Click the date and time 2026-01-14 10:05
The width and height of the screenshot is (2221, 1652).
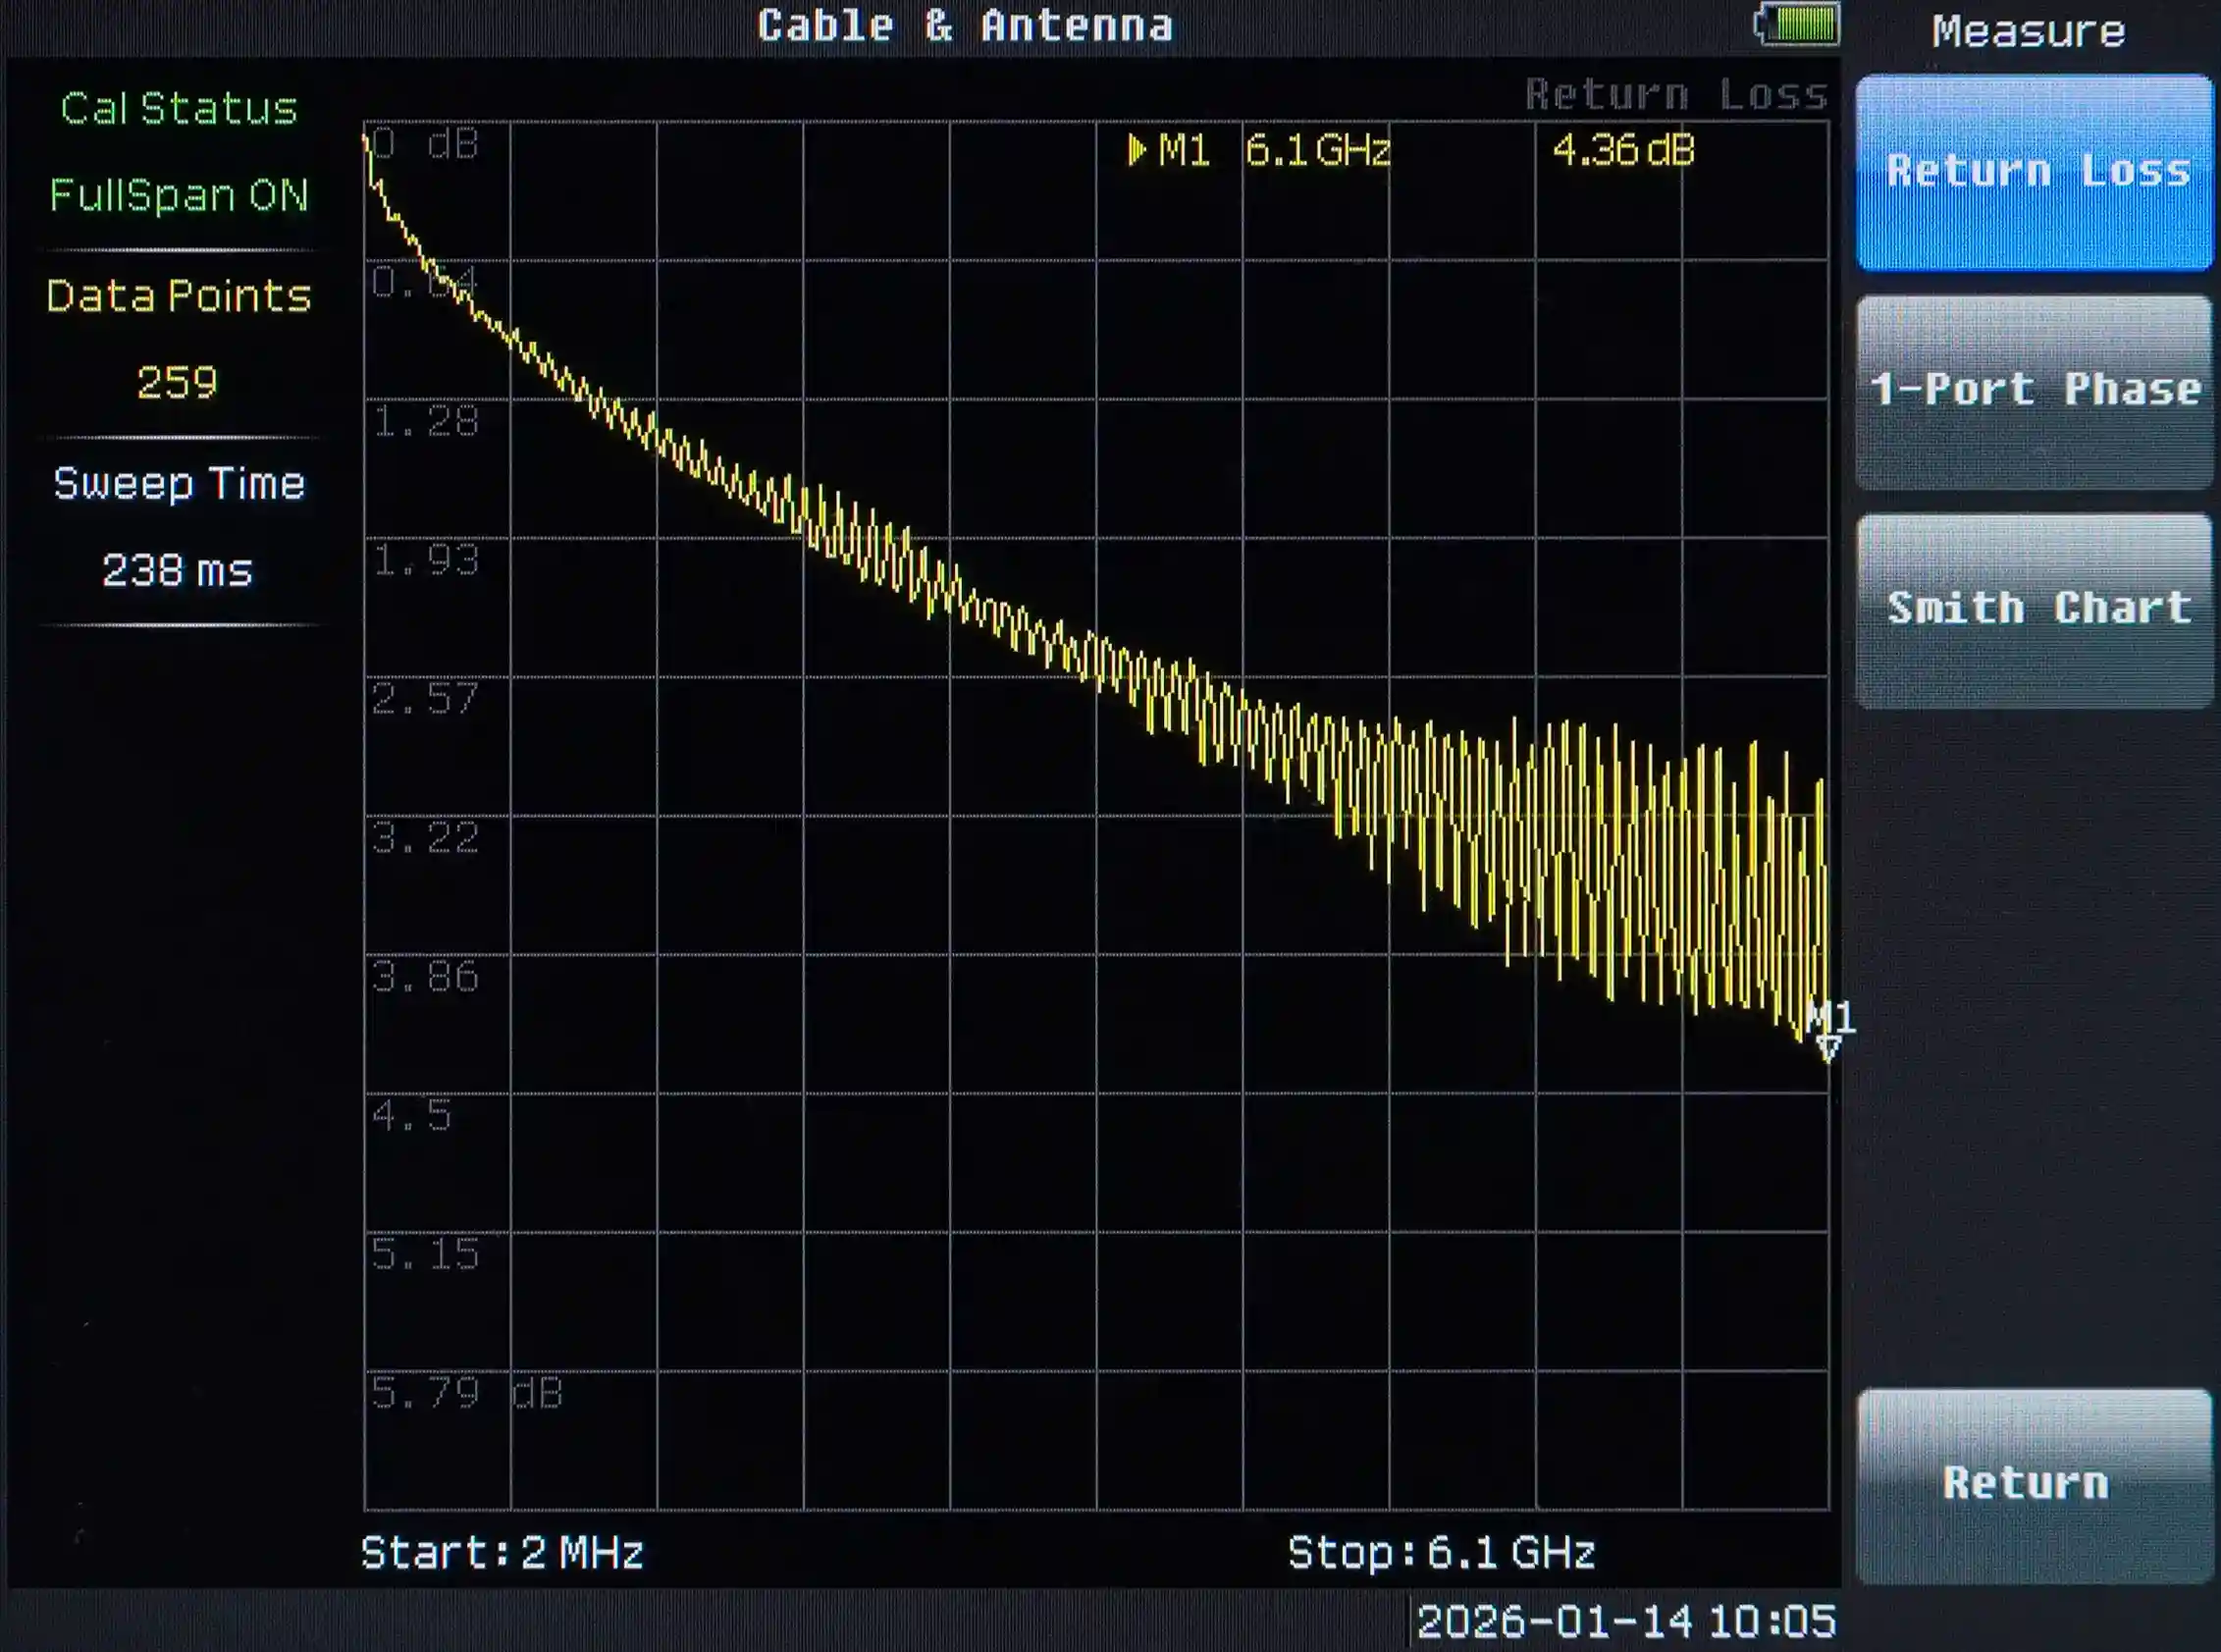point(1626,1621)
